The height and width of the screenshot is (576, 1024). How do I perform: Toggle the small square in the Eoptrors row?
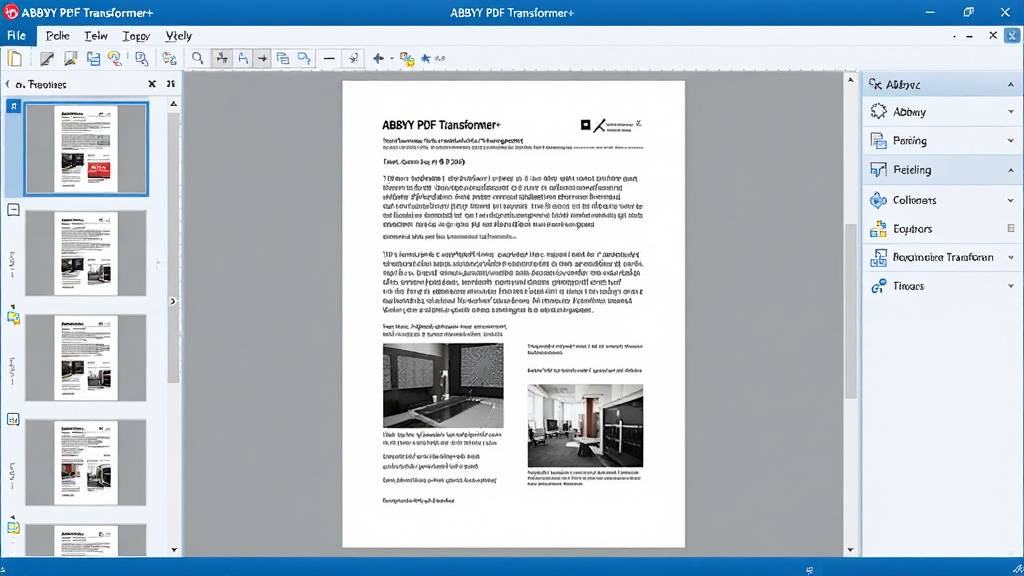1011,229
